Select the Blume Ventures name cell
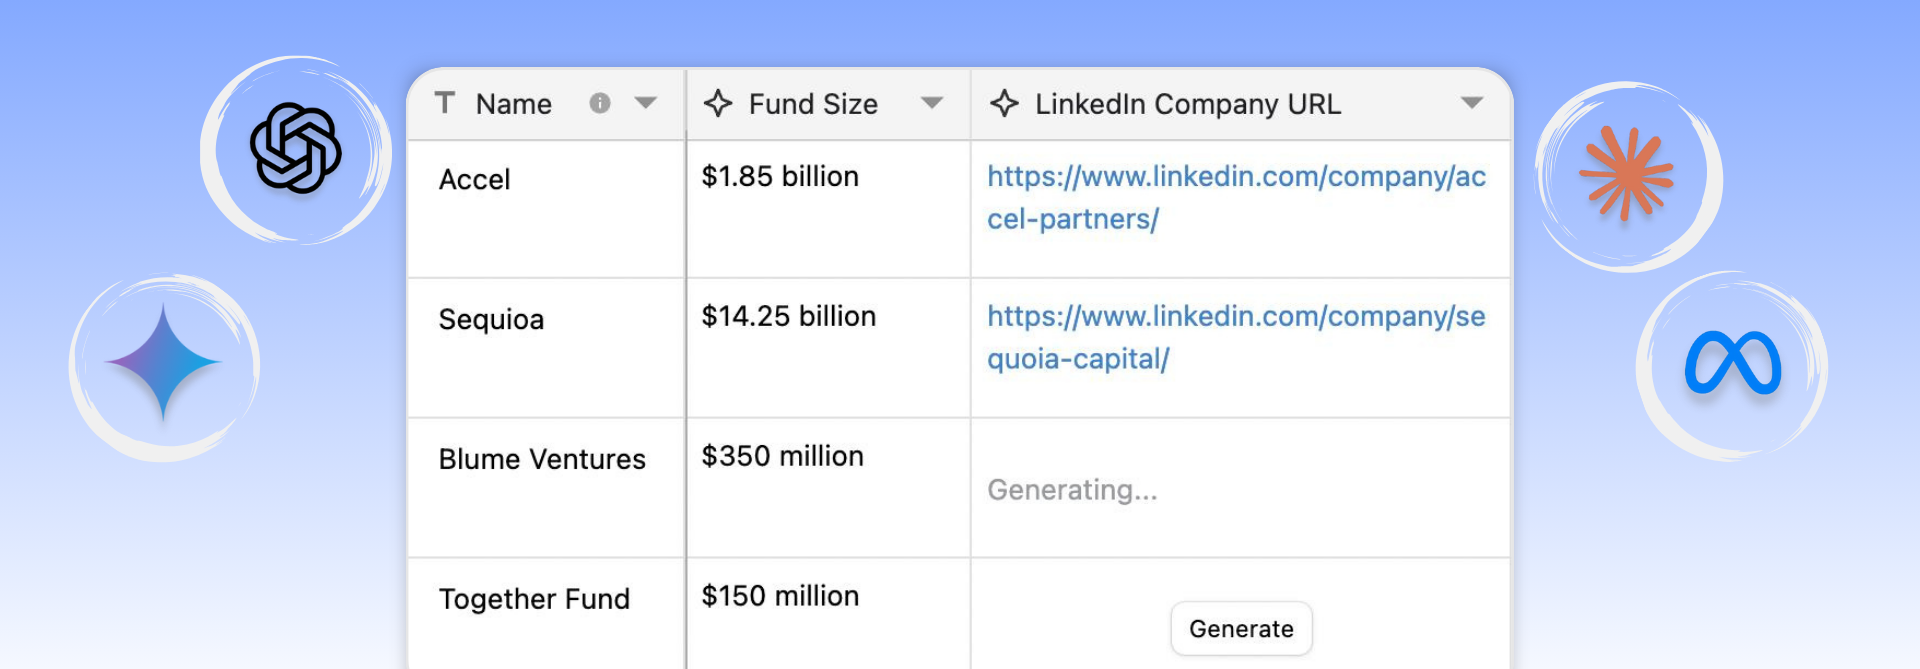The width and height of the screenshot is (1920, 669). point(542,459)
